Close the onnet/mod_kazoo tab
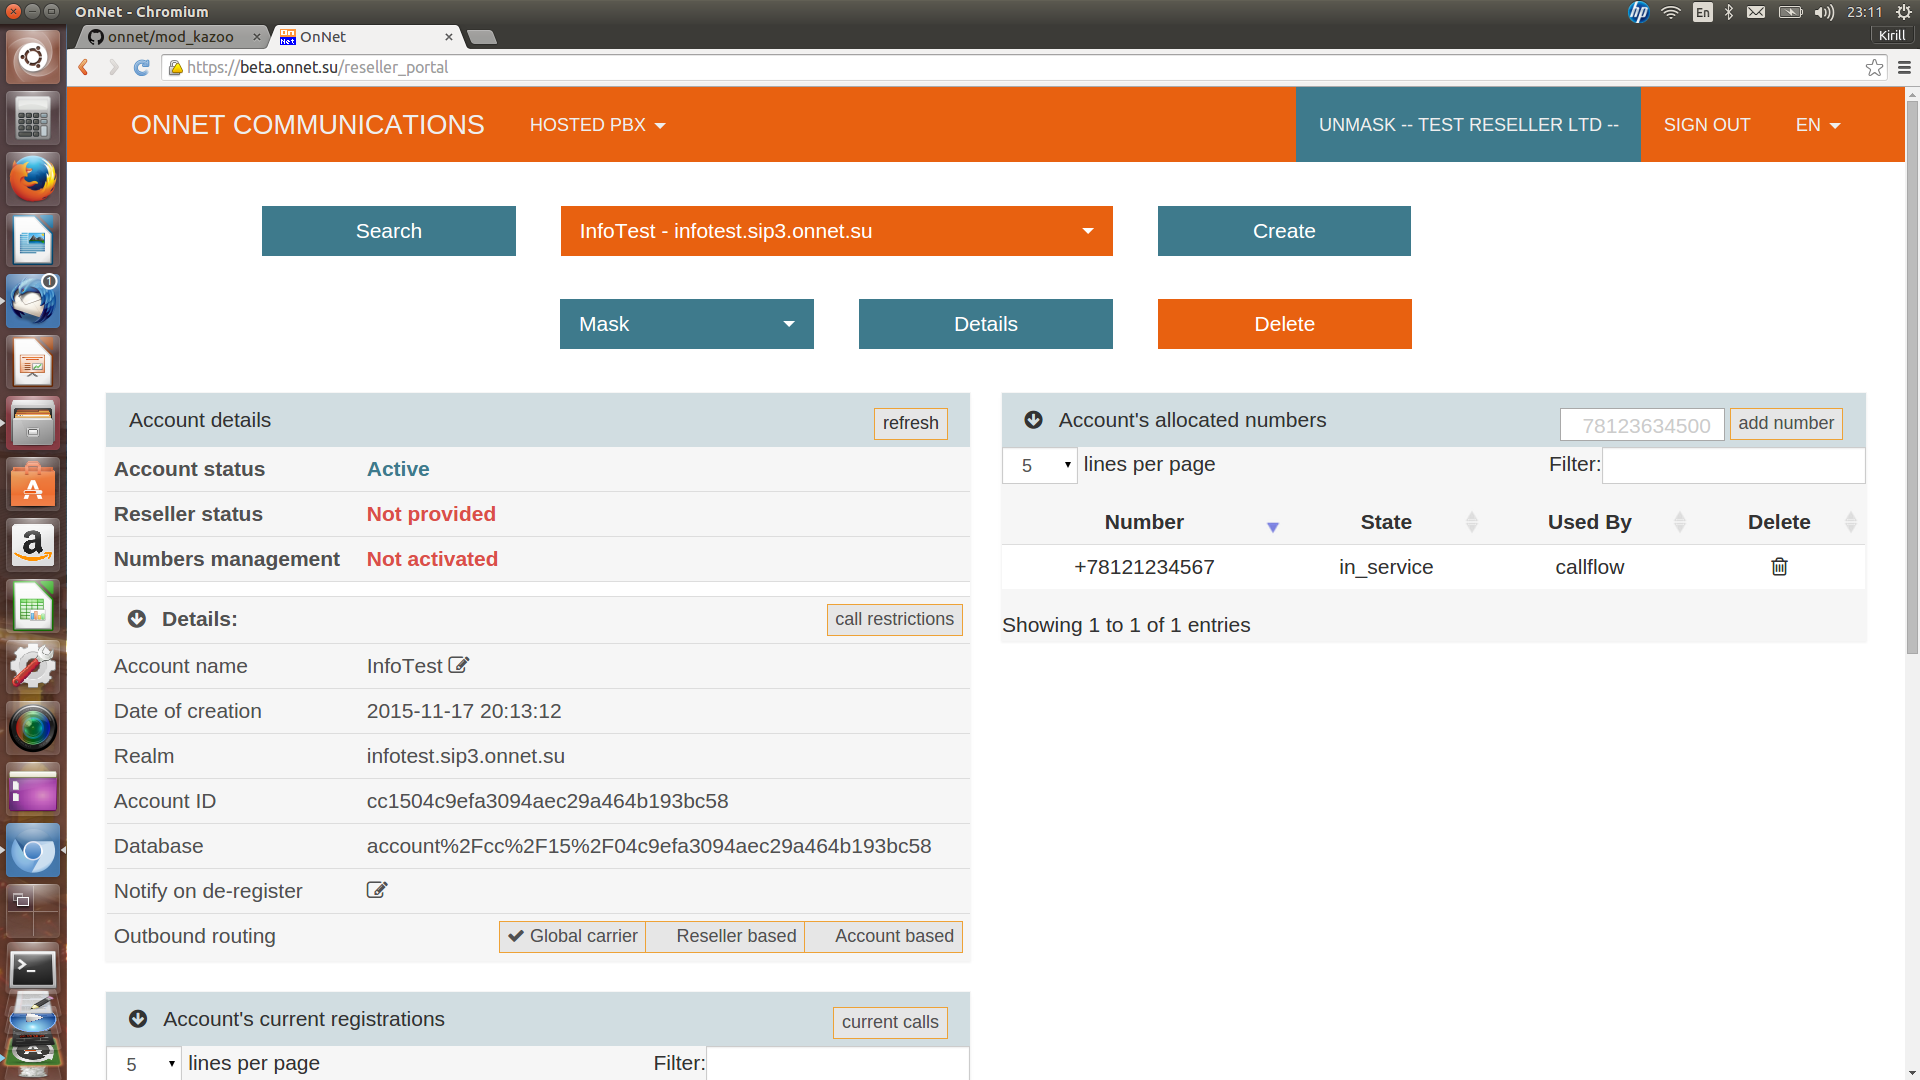 [x=256, y=37]
